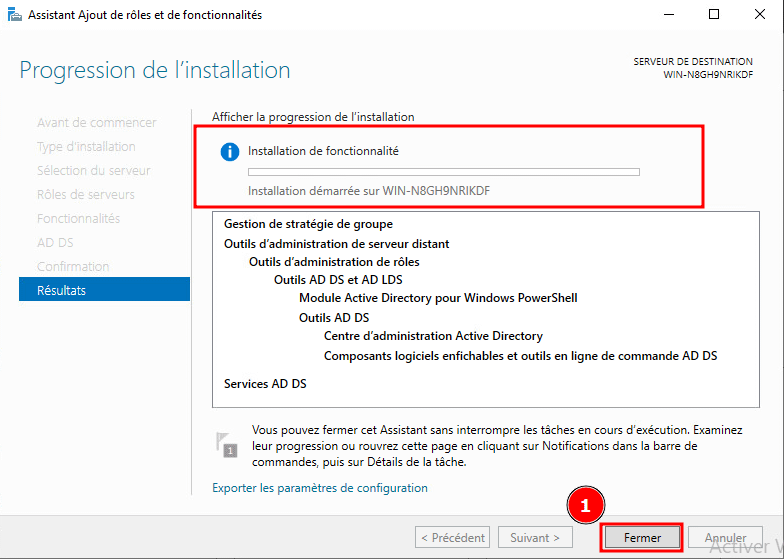Click Services AD DS entry
Viewport: 784px width, 559px height.
(265, 384)
